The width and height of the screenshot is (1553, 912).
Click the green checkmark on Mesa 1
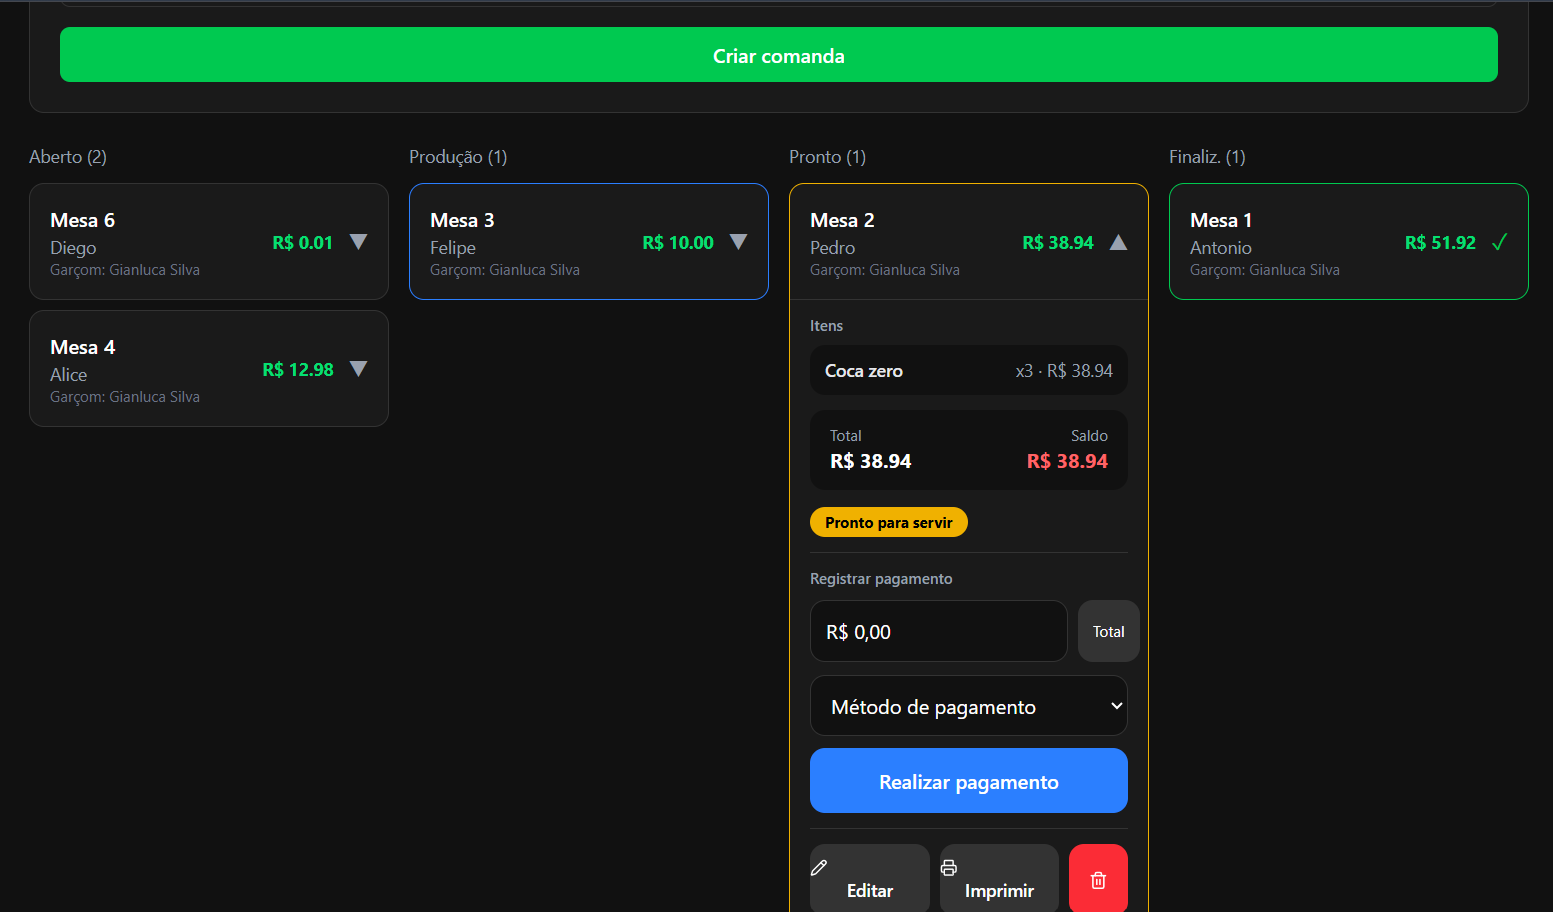1499,242
